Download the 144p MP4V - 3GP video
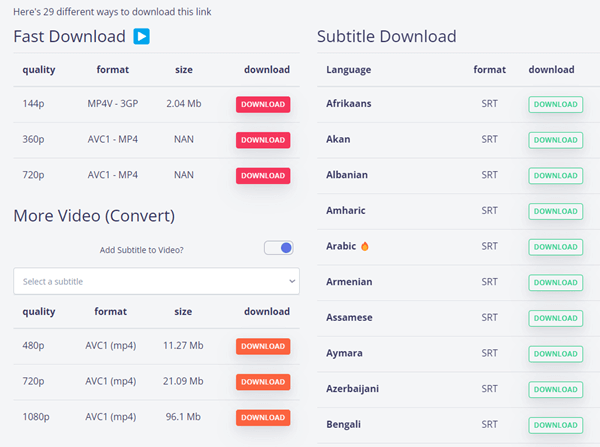The height and width of the screenshot is (447, 600). [x=263, y=104]
